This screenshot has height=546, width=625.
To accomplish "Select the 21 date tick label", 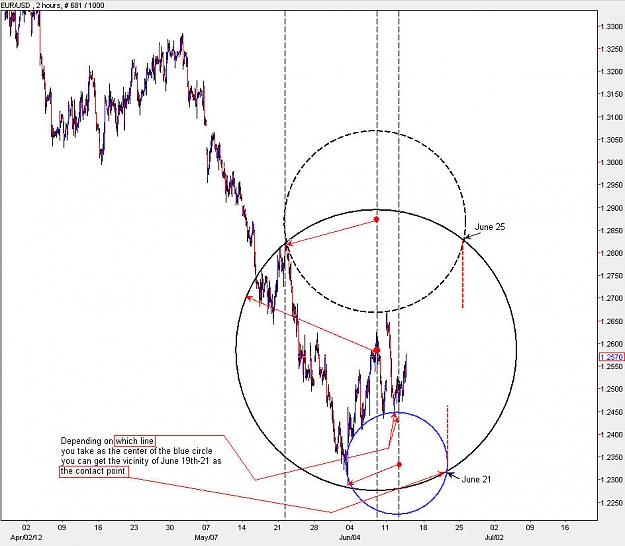I will pyautogui.click(x=278, y=528).
